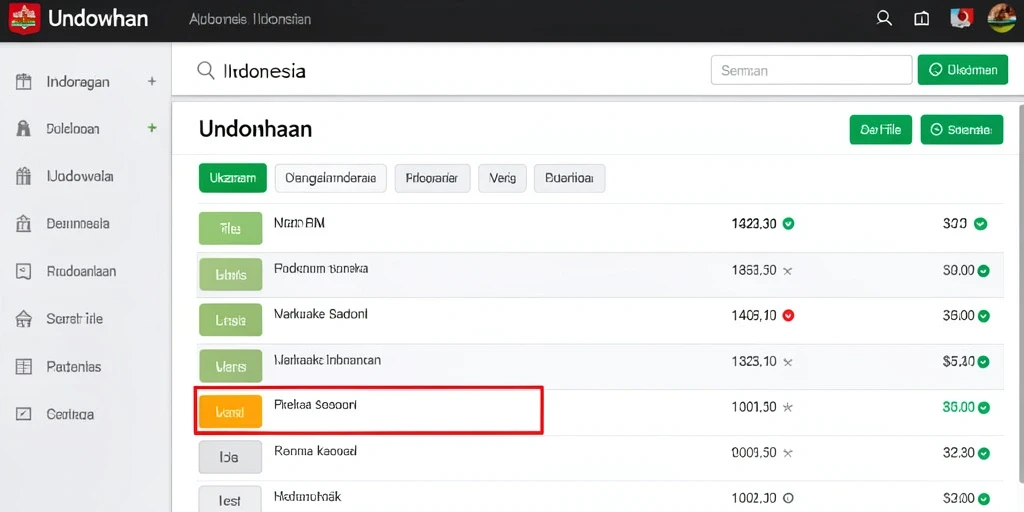Screen dimensions: 1024x512
Task: Click the orange Laasd badge
Action: click(230, 411)
